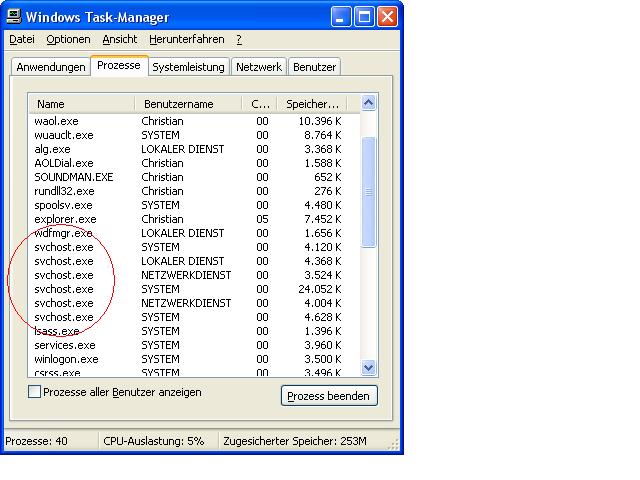Close the Windows Task-Manager window
This screenshot has height=480, width=640.
(x=388, y=17)
